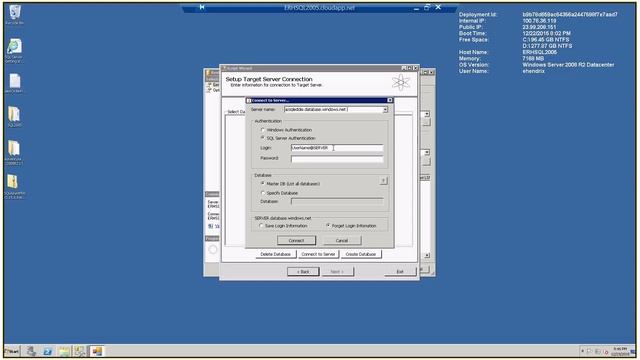Click the help question mark button in Database group
Viewport: 640px width, 360px height.
(383, 181)
